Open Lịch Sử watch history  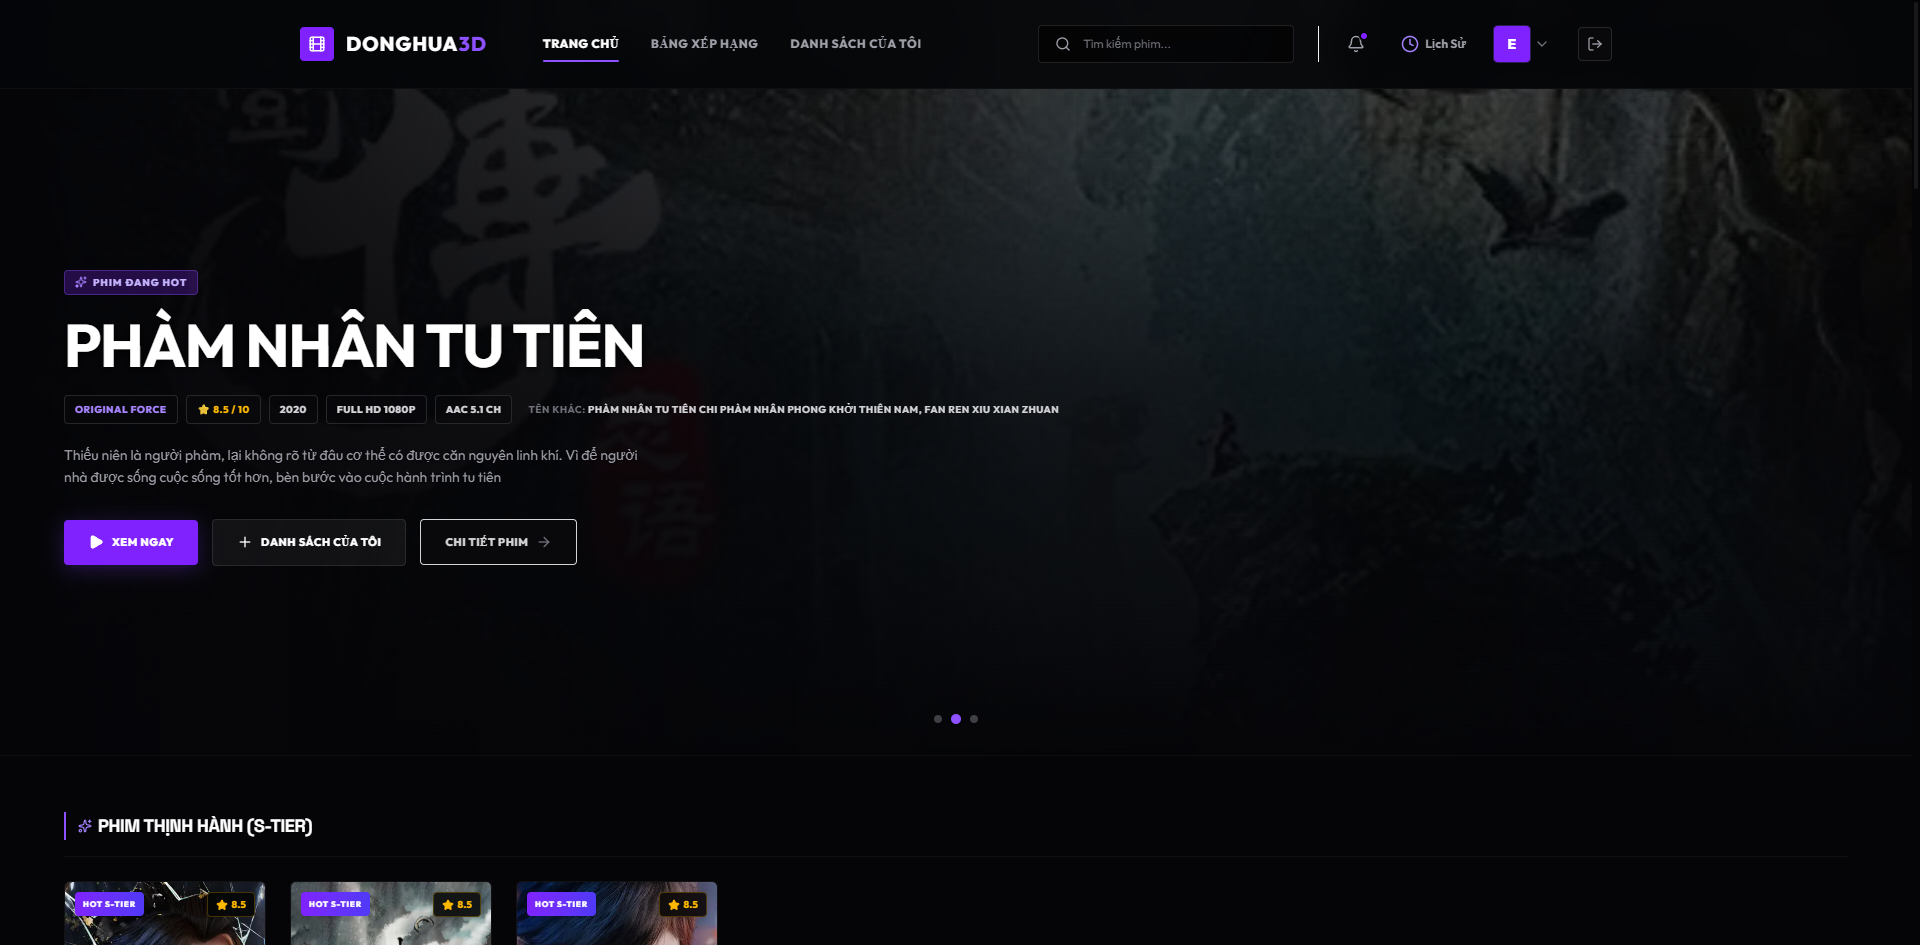click(1434, 44)
